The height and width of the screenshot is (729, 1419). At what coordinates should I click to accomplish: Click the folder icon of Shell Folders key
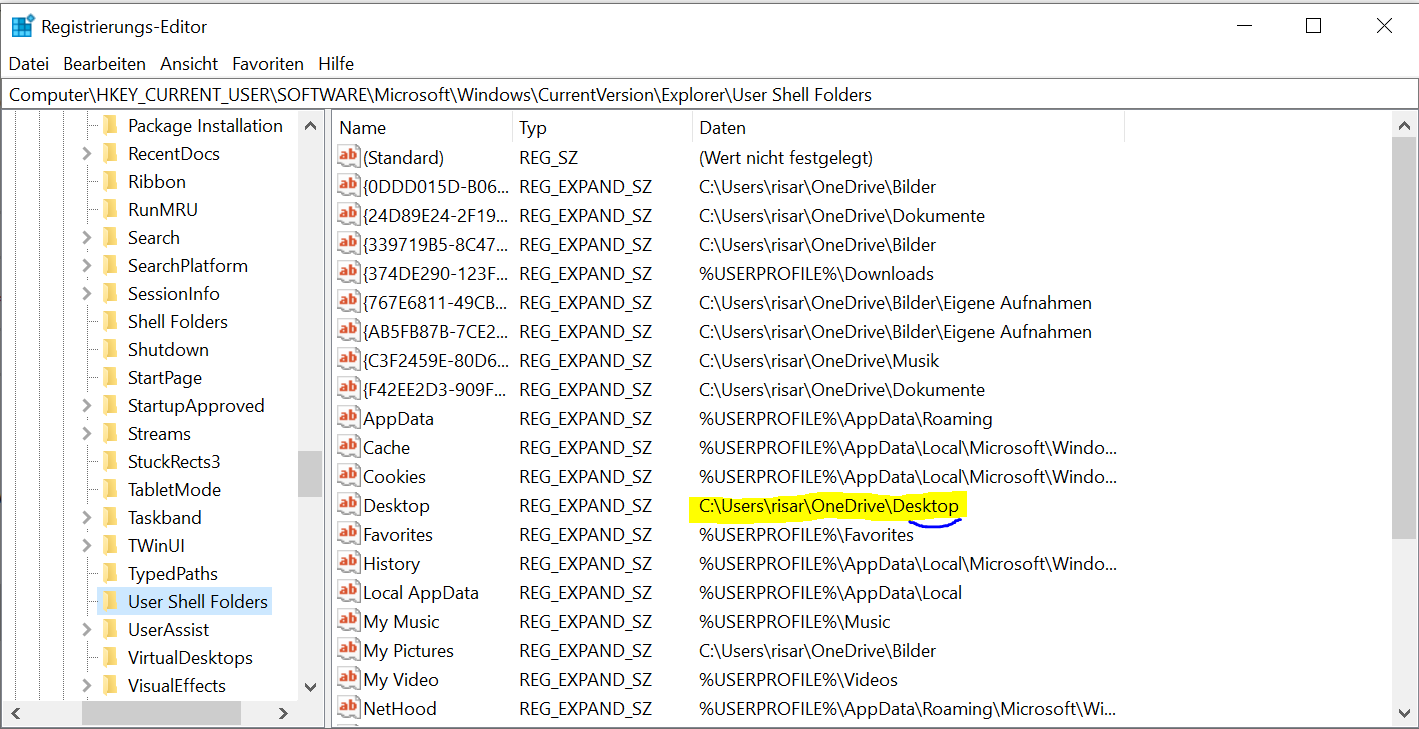click(x=110, y=322)
